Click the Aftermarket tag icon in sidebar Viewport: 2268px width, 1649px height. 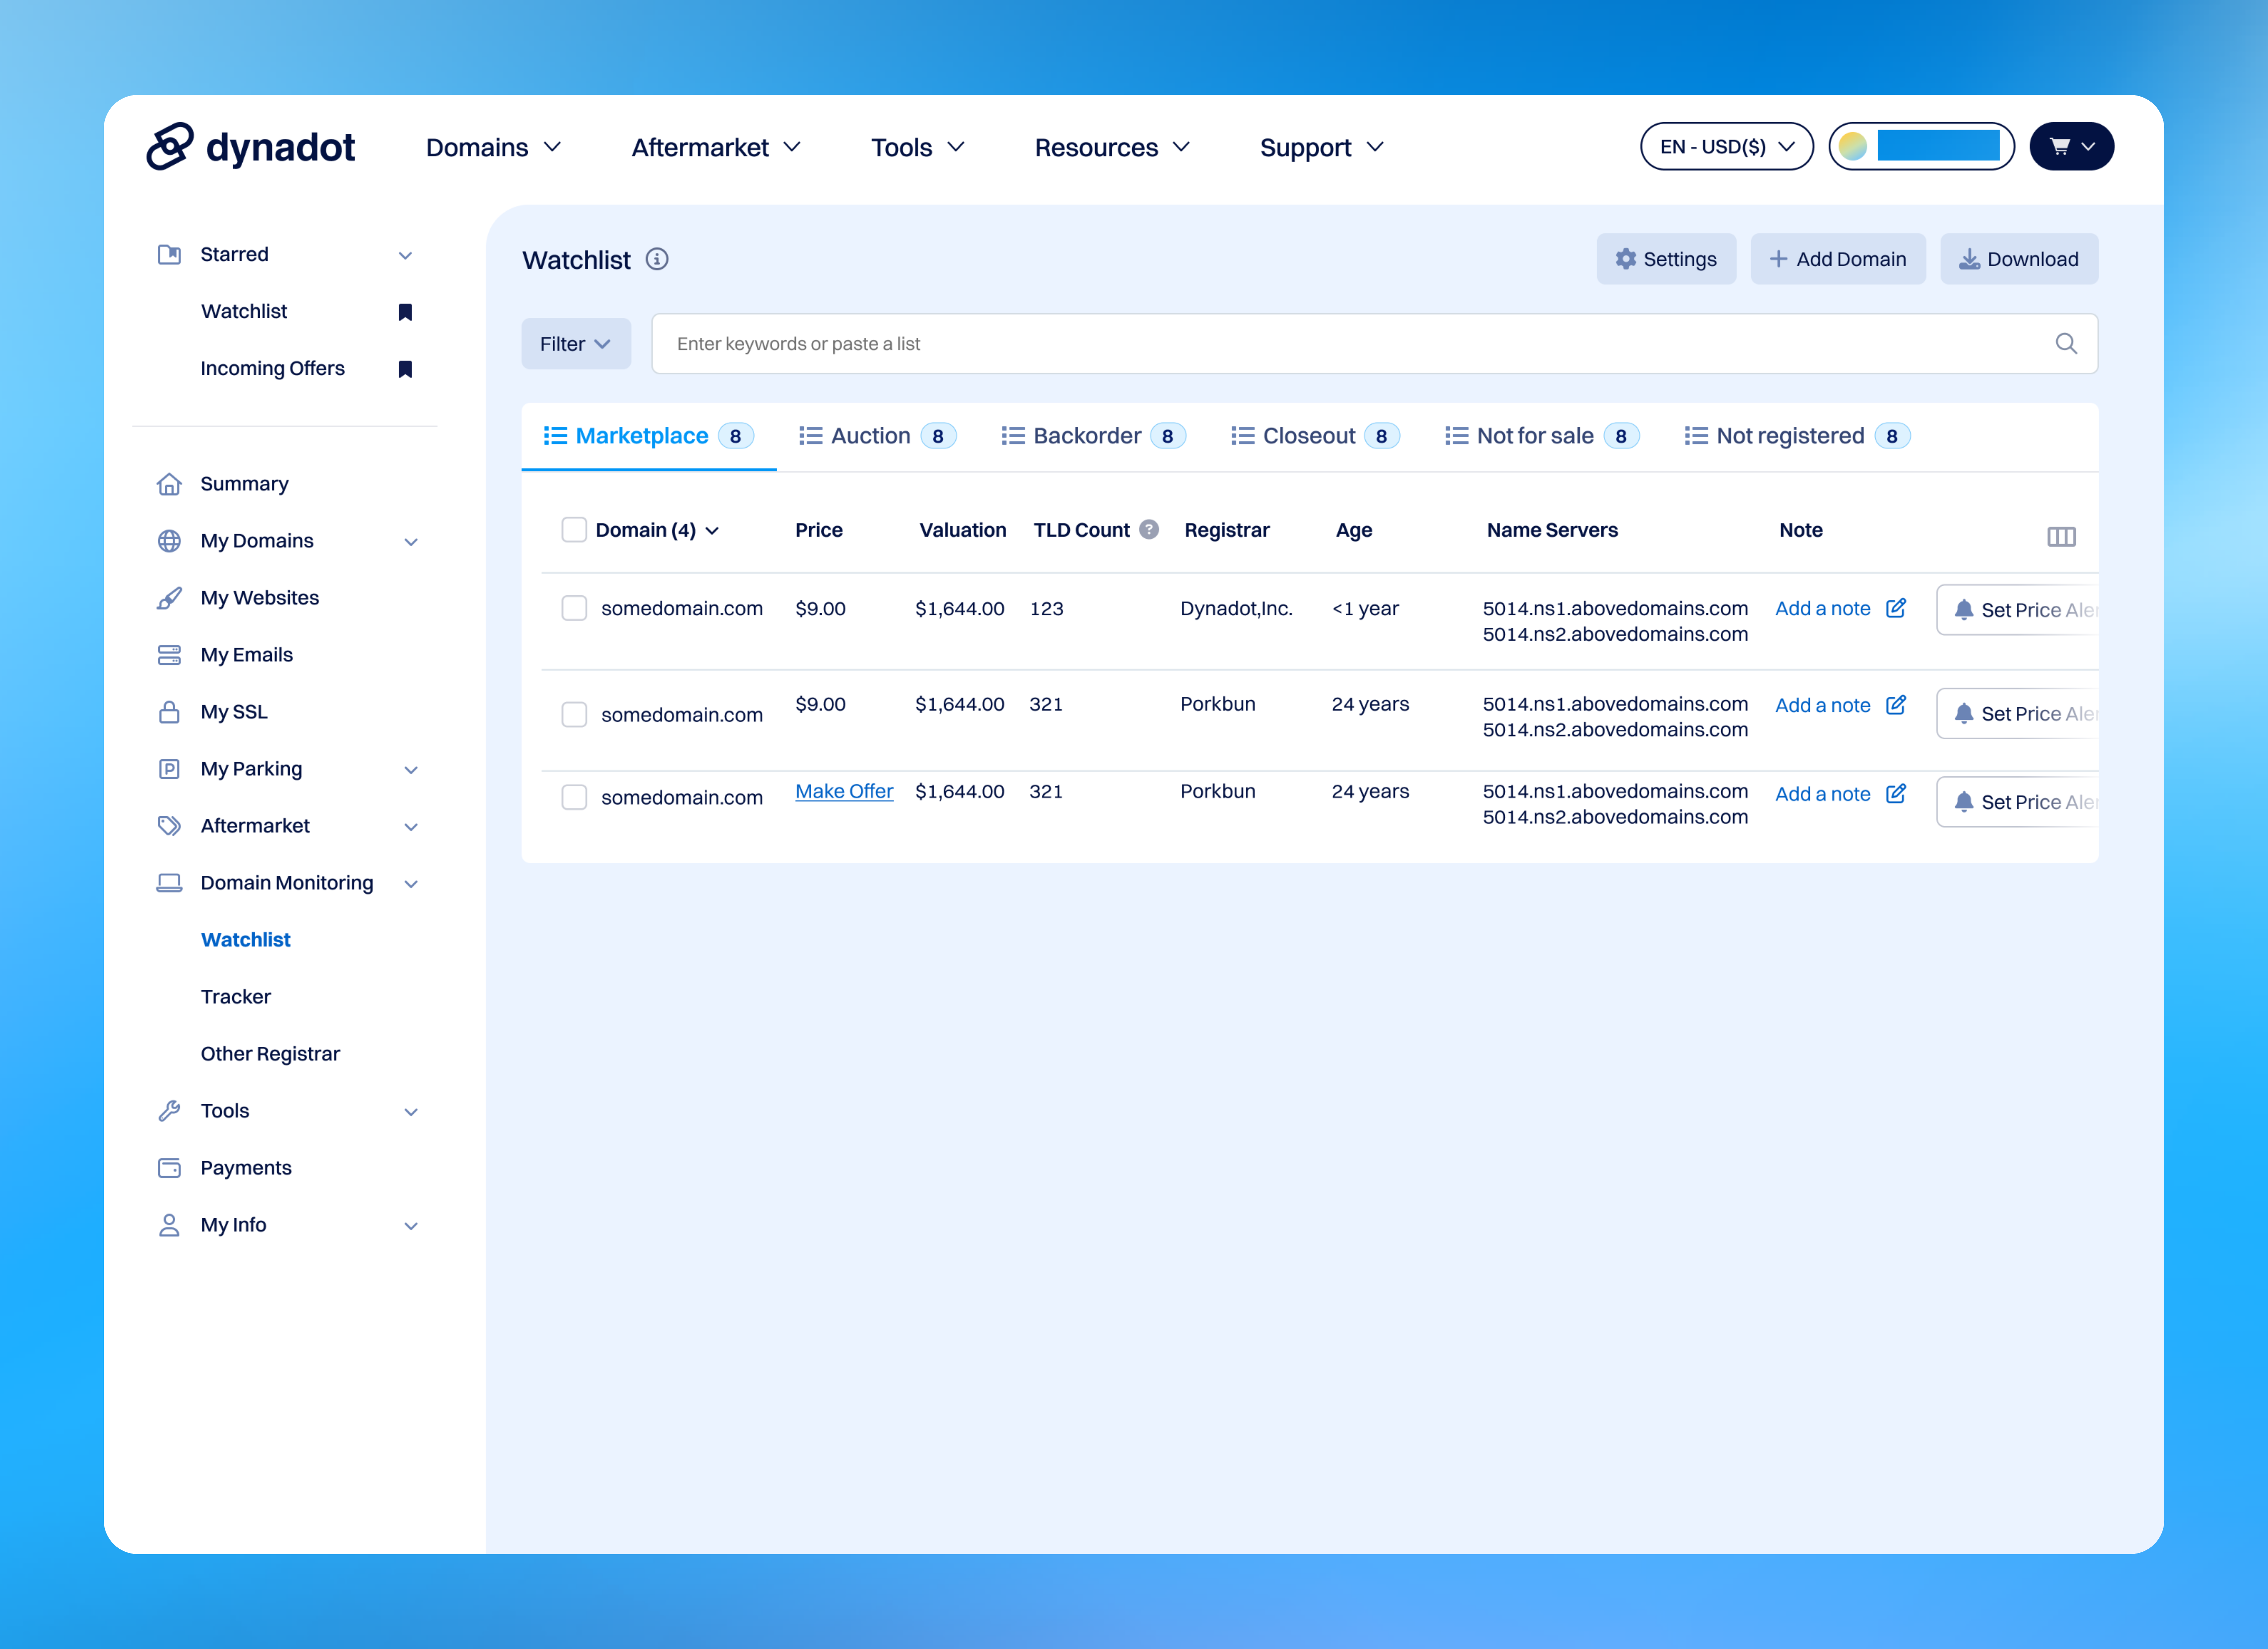click(x=169, y=826)
